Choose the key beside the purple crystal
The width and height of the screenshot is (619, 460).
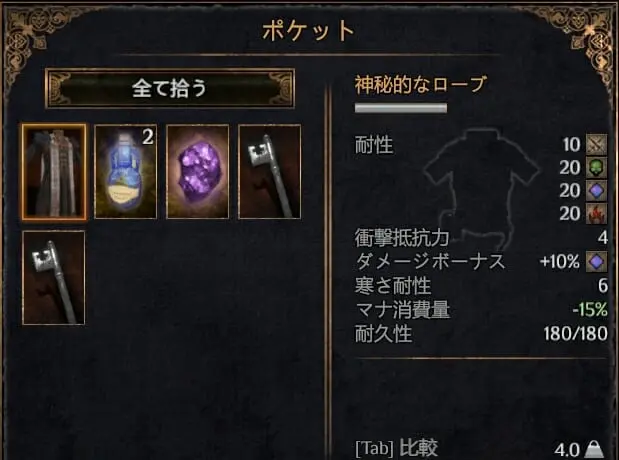point(270,171)
